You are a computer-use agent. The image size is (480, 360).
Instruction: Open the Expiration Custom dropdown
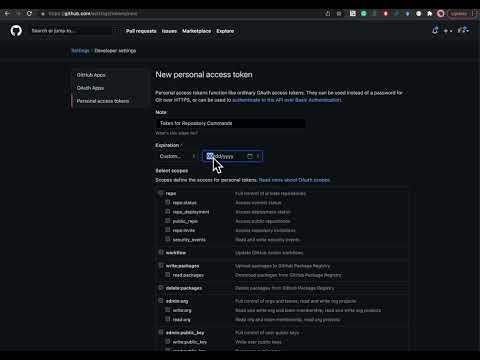(177, 156)
